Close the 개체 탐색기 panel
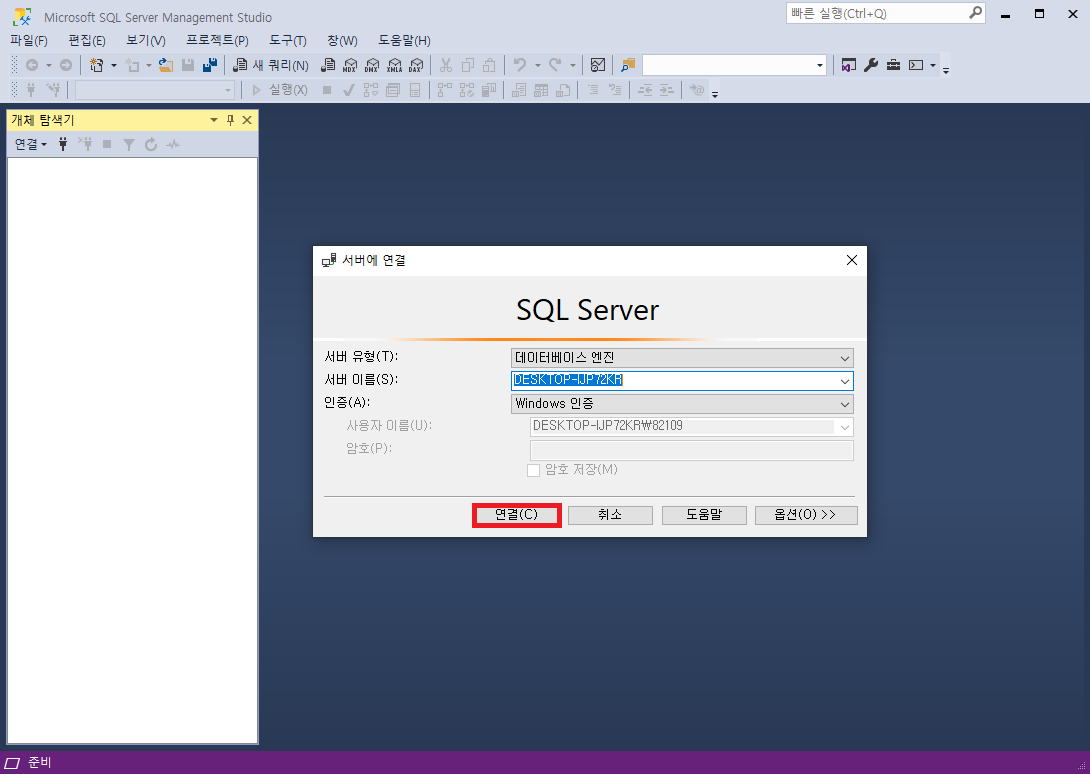 [247, 120]
